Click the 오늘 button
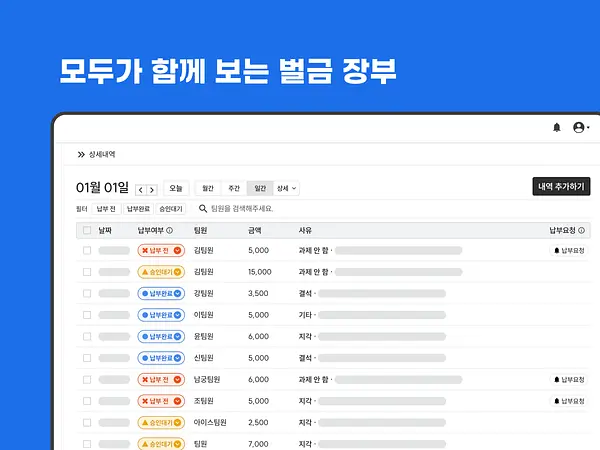The image size is (600, 450). click(x=176, y=188)
